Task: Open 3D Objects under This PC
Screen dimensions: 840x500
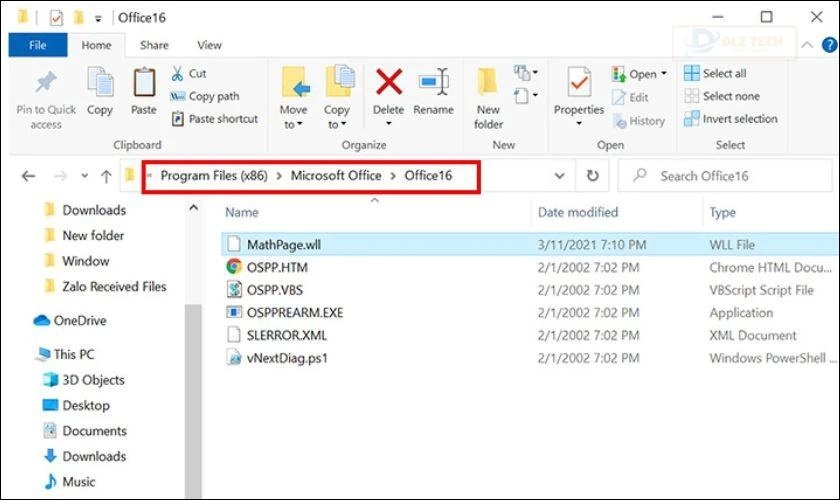Action: tap(84, 380)
